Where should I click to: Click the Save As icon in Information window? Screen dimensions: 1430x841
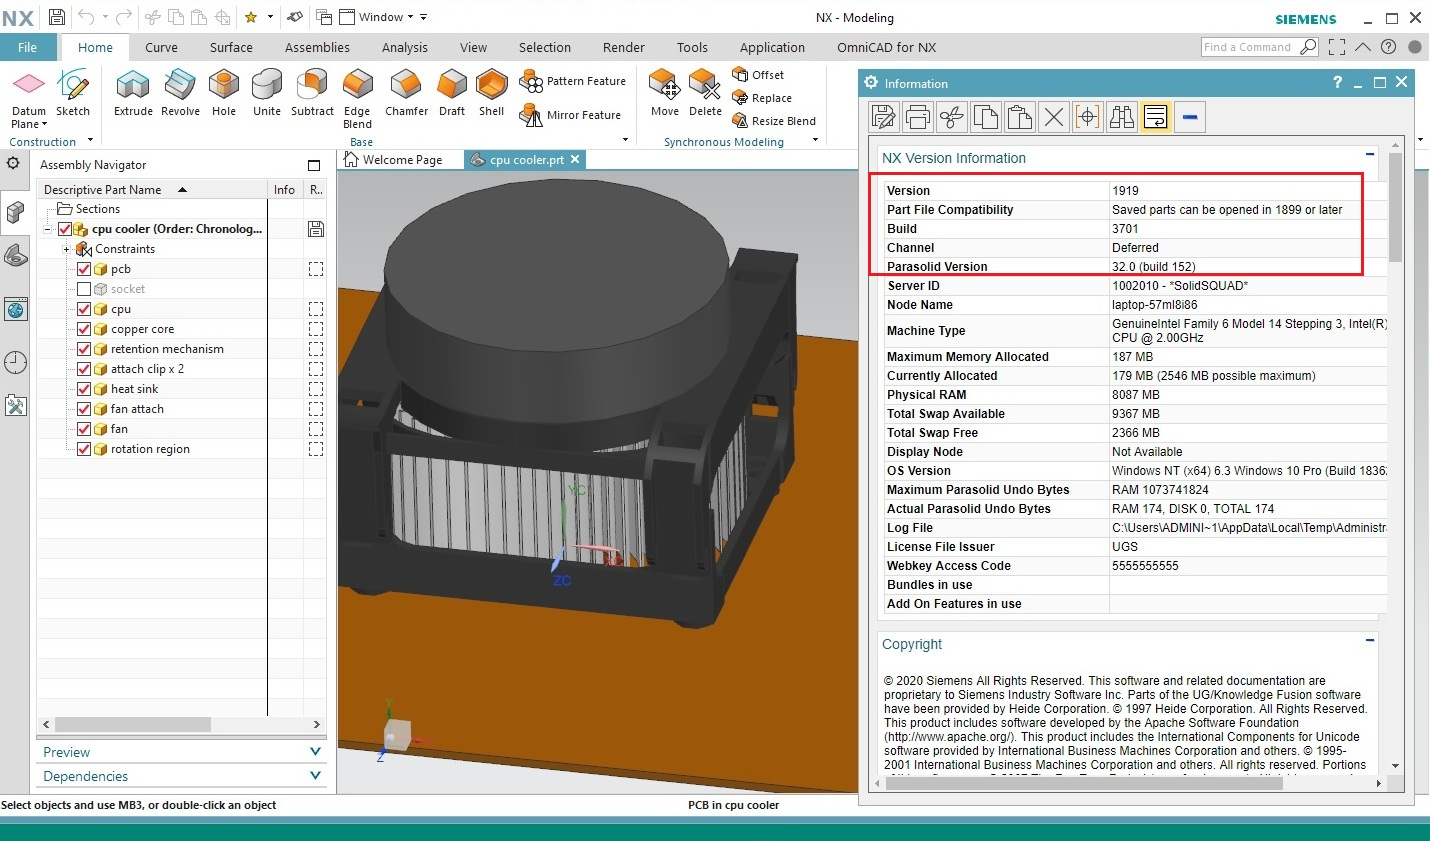point(884,117)
